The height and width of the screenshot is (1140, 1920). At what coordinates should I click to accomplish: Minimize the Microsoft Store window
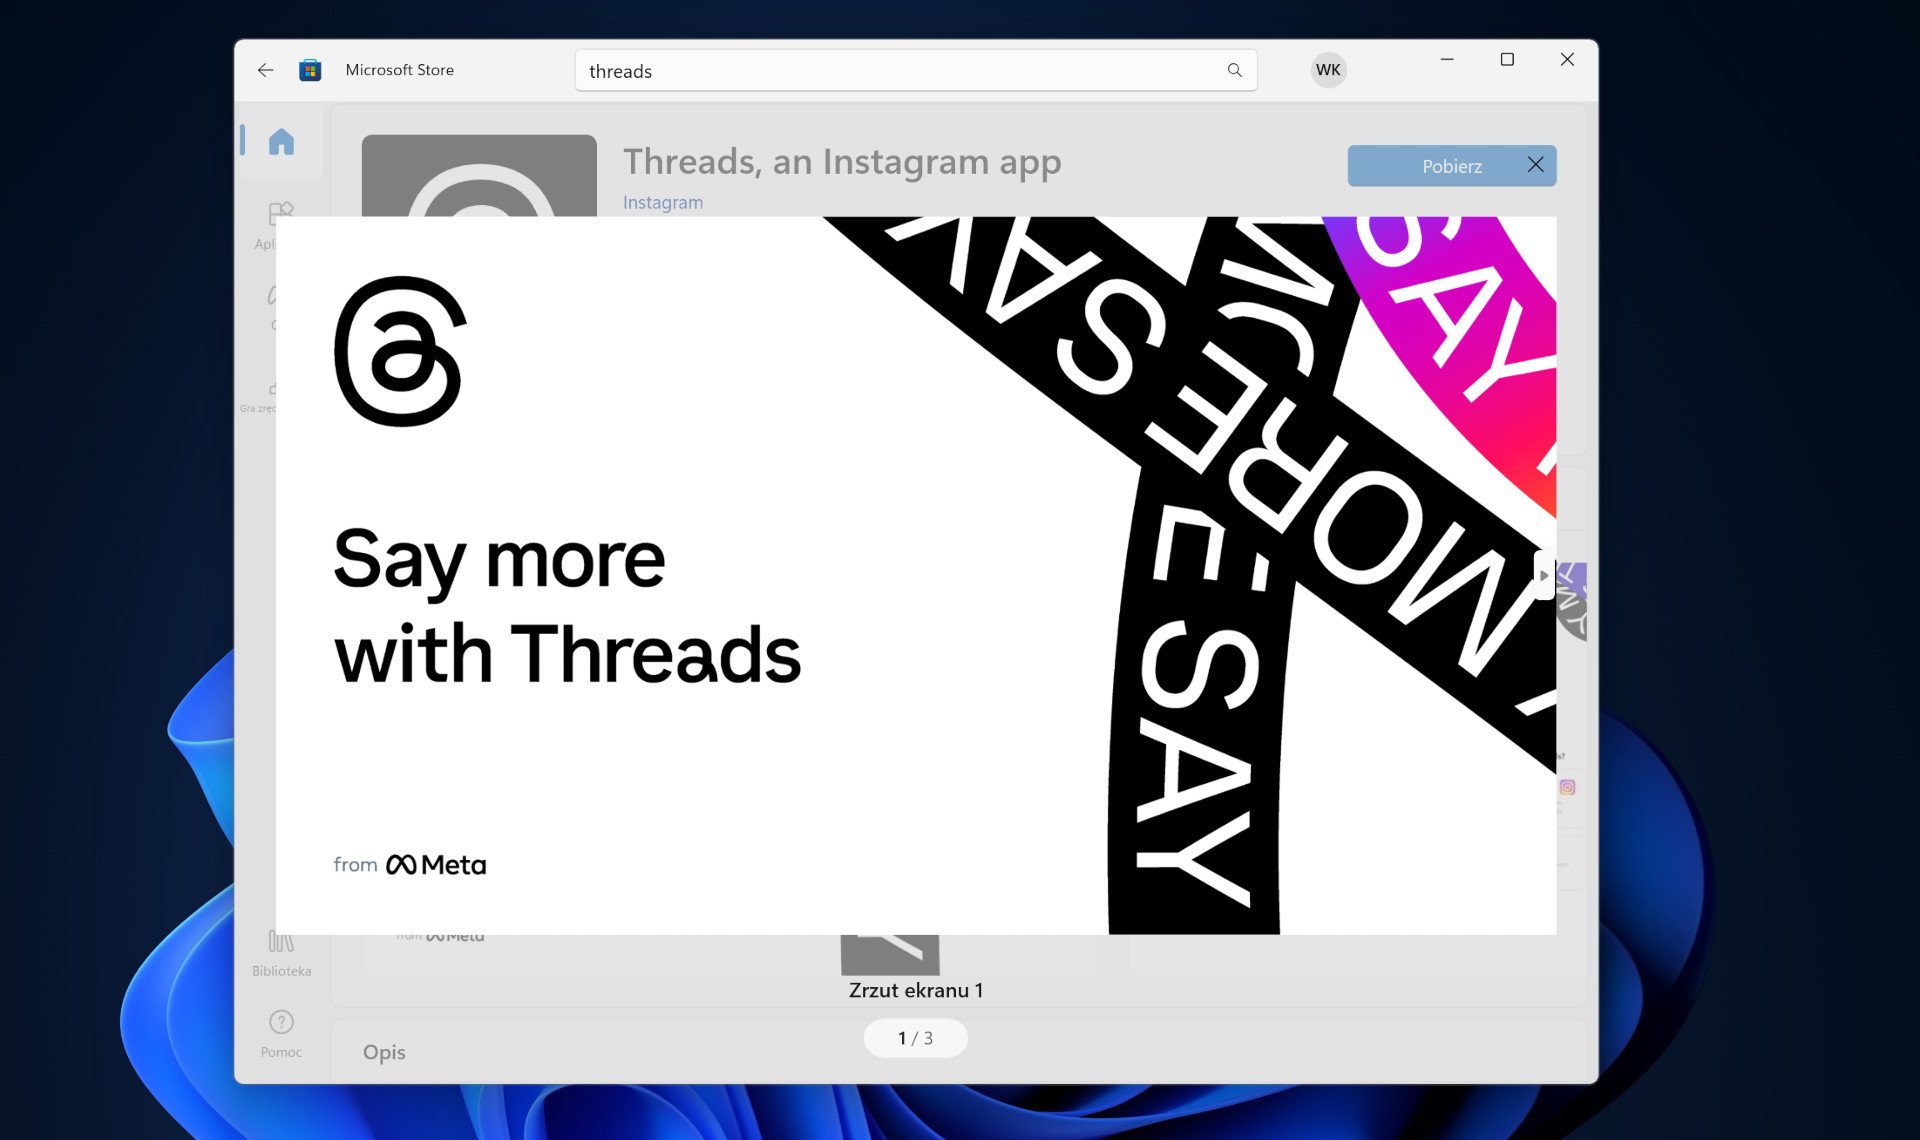tap(1447, 60)
